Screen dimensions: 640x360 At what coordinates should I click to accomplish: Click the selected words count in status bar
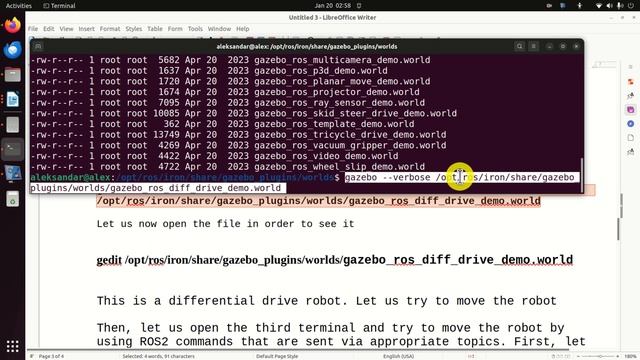[158, 356]
